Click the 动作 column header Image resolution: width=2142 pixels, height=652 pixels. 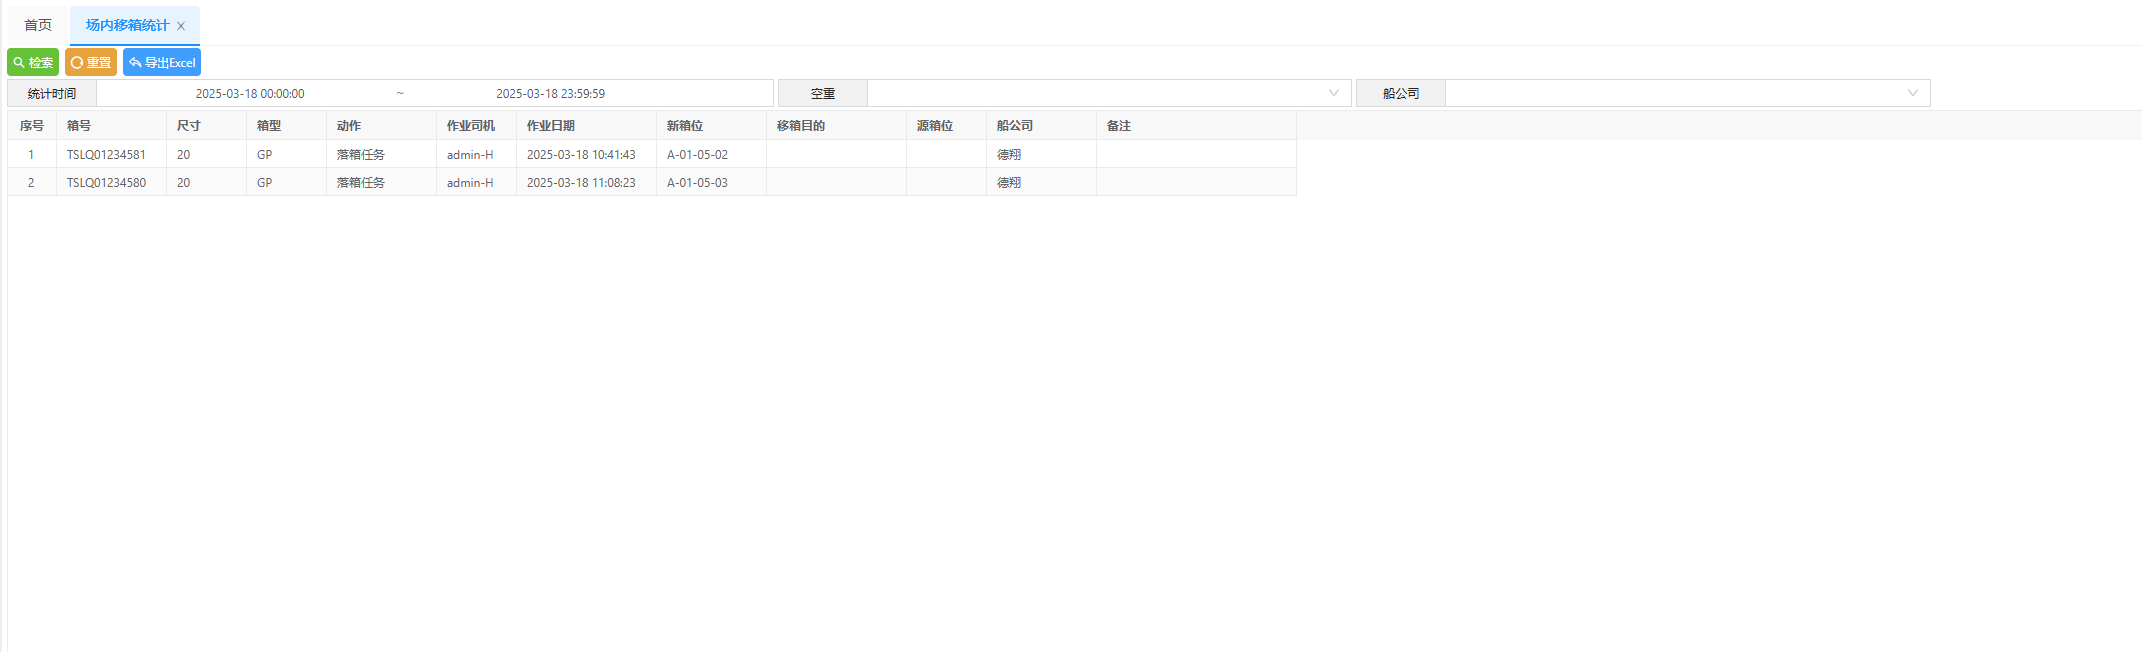pyautogui.click(x=349, y=126)
